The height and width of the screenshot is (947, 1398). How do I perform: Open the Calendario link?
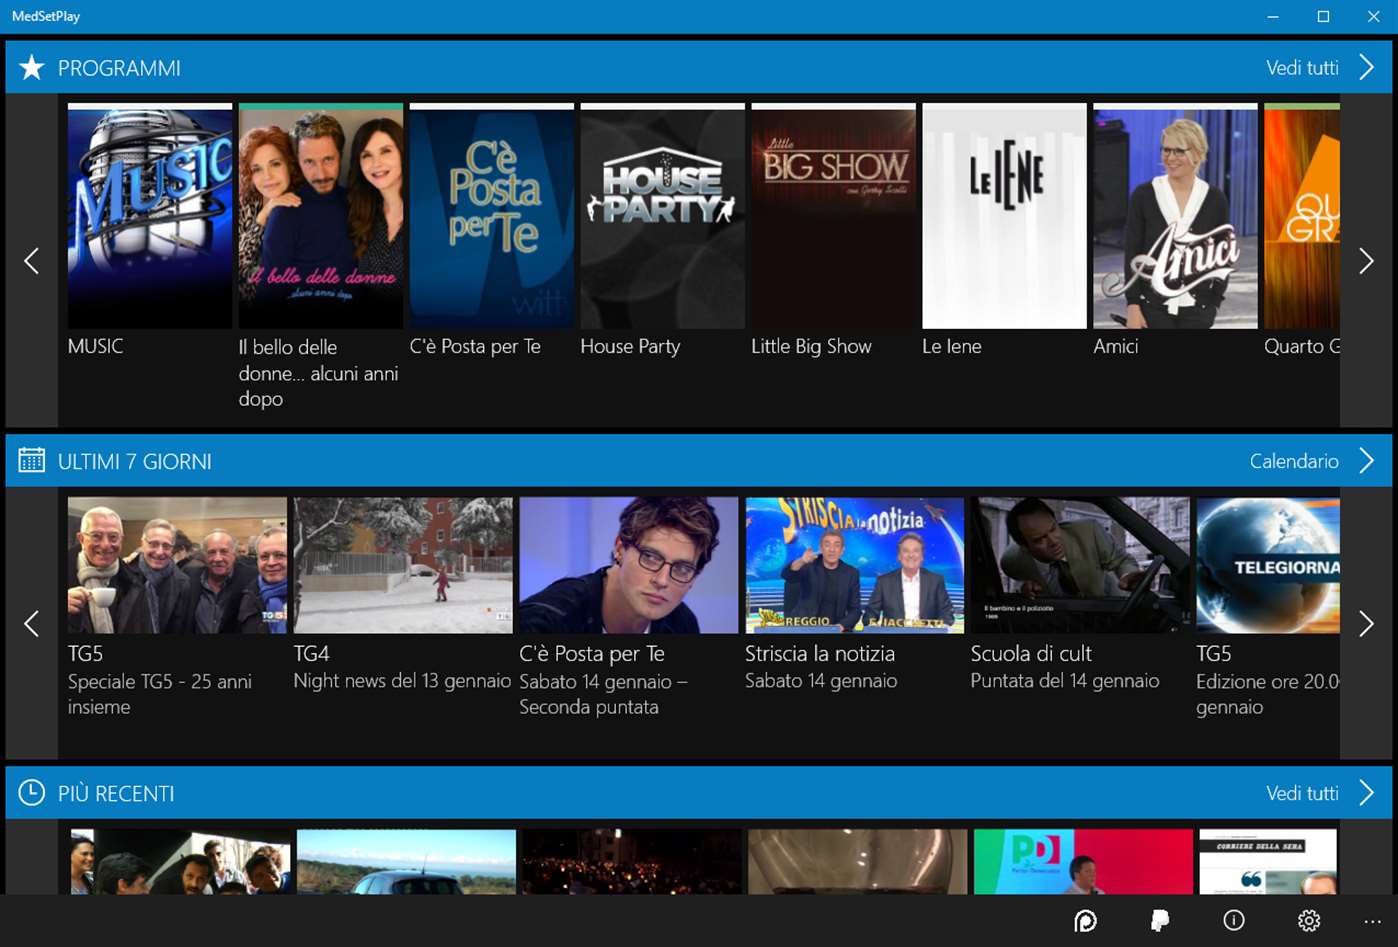1294,461
